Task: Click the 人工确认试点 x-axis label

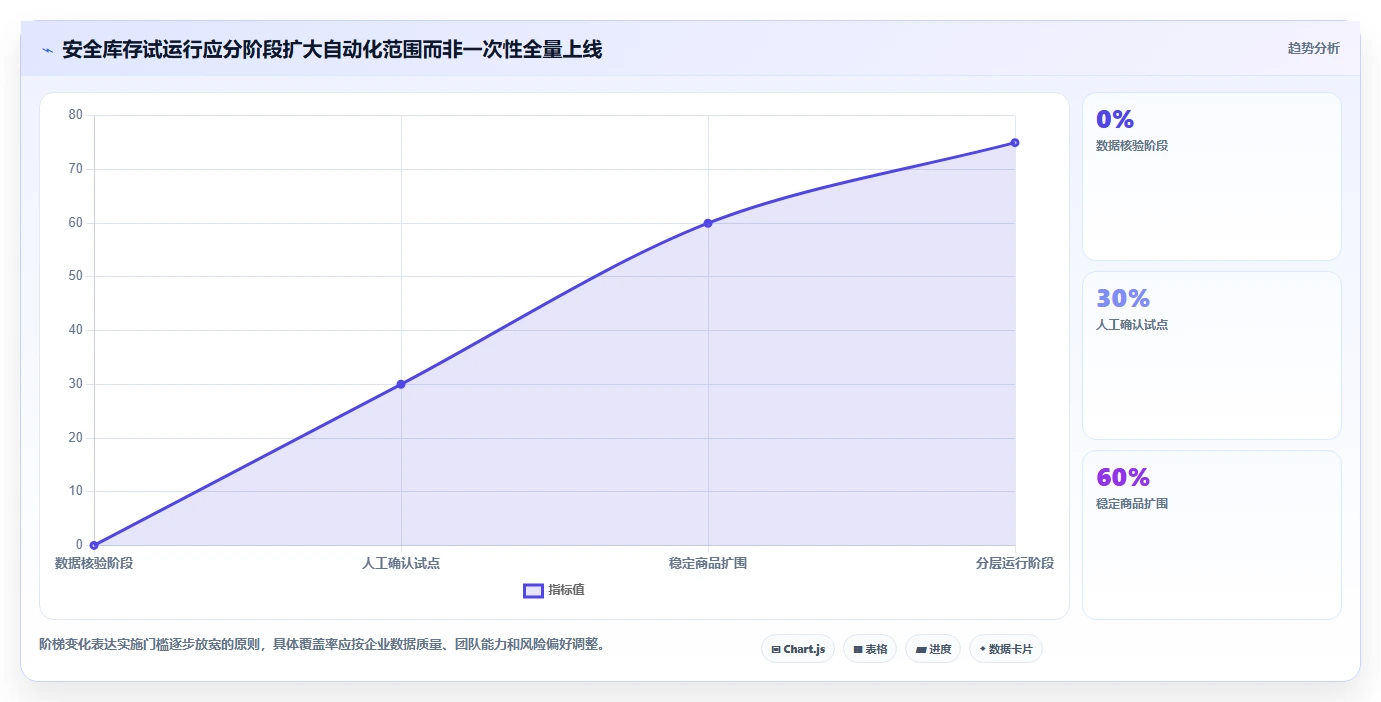Action: point(401,563)
